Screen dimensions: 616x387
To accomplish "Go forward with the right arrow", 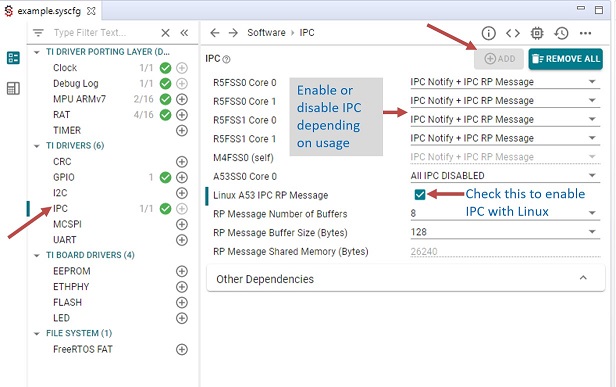I will pos(233,33).
